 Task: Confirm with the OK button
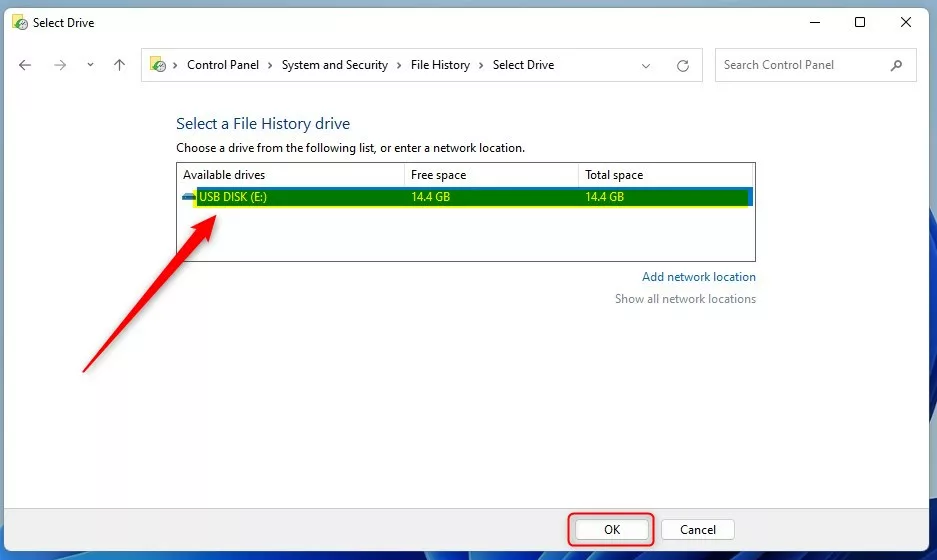612,530
